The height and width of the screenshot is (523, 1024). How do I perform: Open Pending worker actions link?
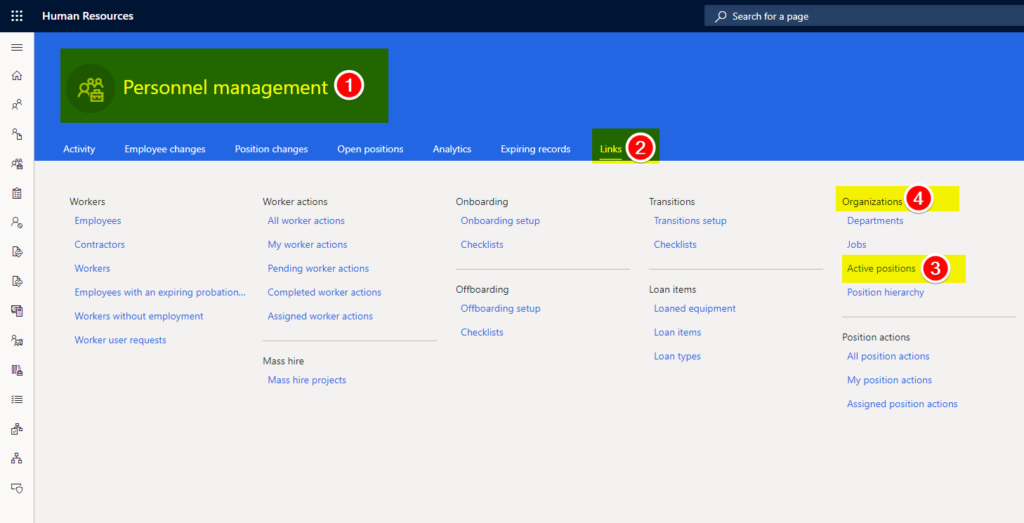318,268
